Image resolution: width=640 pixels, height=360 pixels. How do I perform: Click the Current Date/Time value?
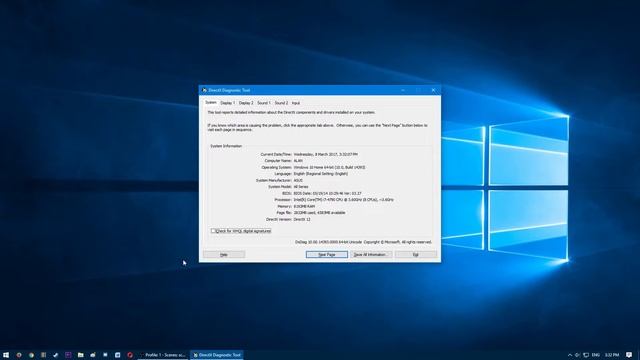click(x=326, y=154)
